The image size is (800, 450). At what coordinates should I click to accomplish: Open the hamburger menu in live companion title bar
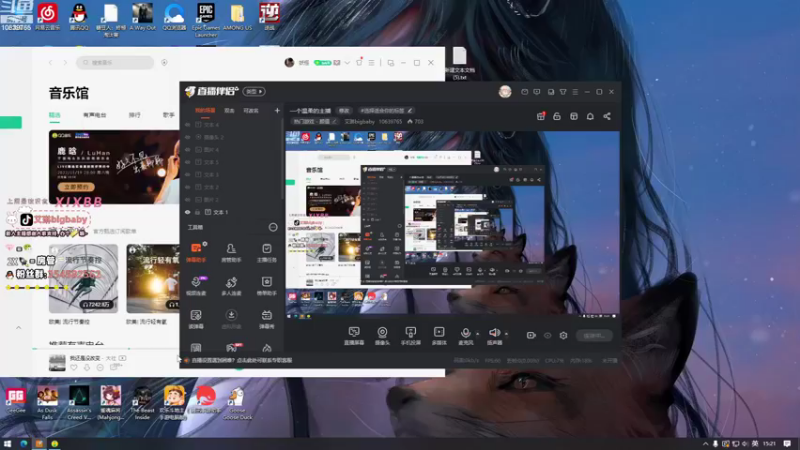575,92
